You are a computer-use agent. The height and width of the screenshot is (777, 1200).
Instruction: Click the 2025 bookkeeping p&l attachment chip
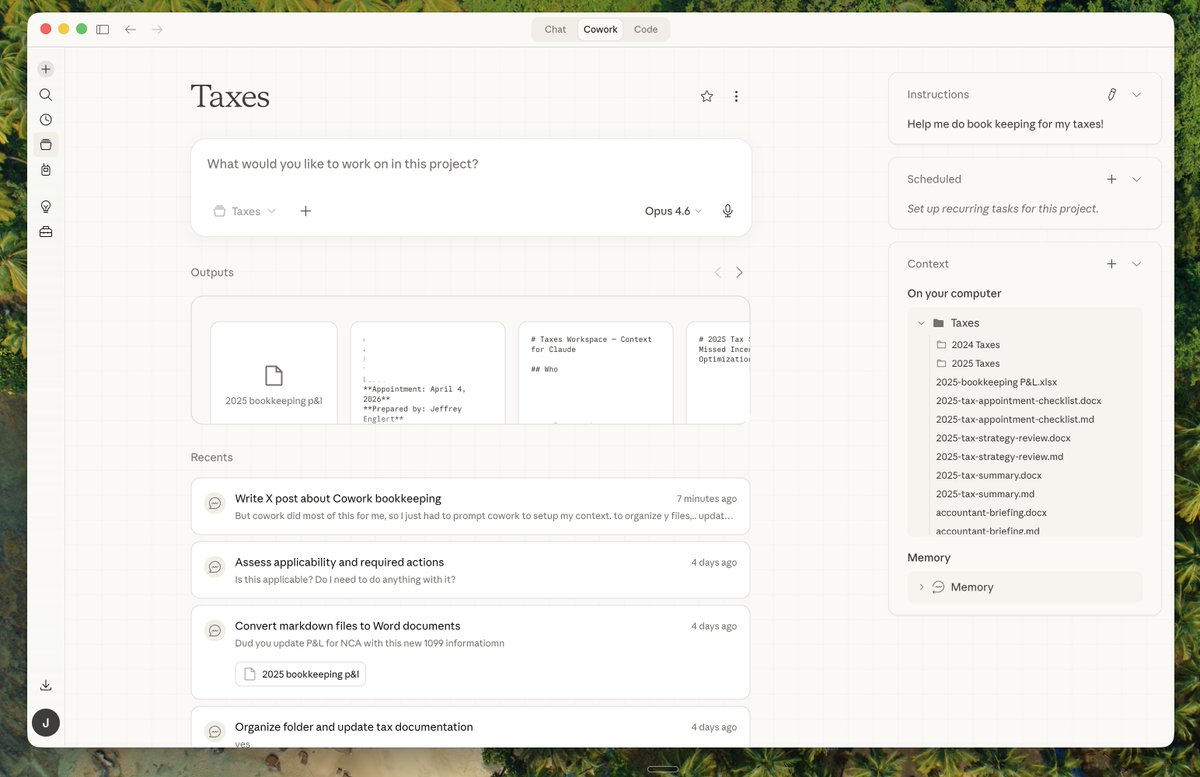pyautogui.click(x=301, y=674)
